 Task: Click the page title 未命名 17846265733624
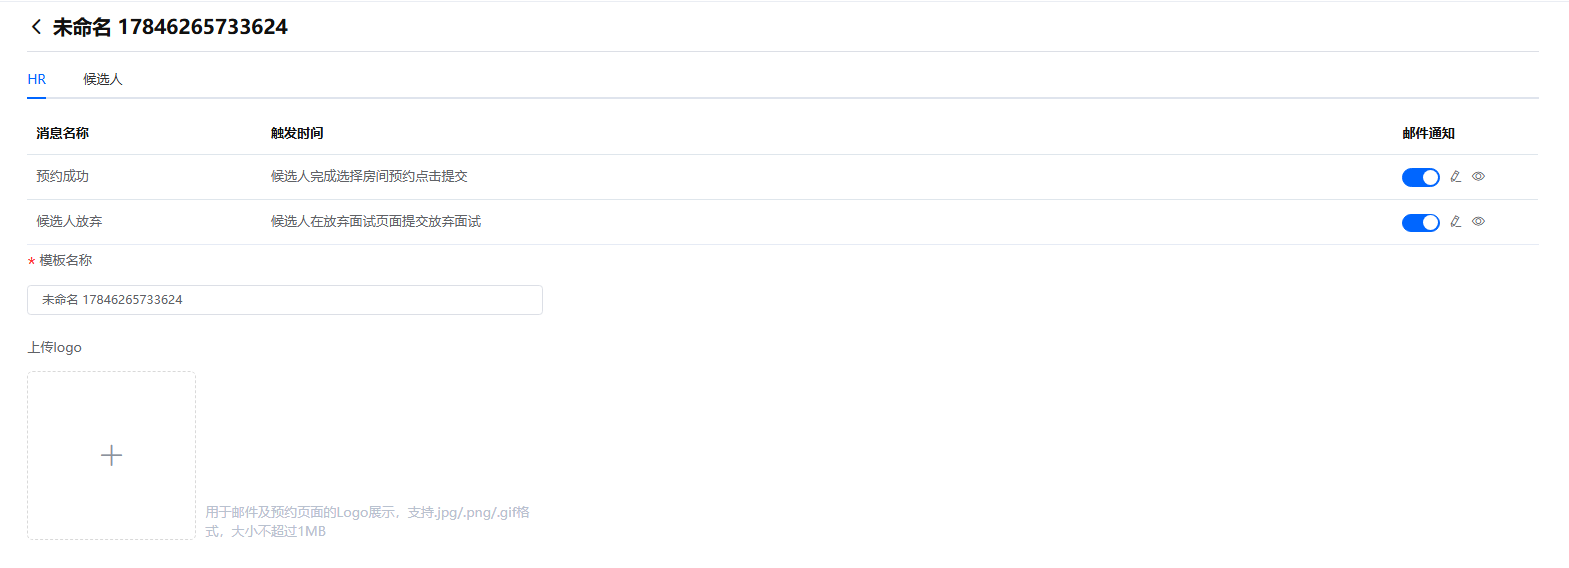[170, 27]
